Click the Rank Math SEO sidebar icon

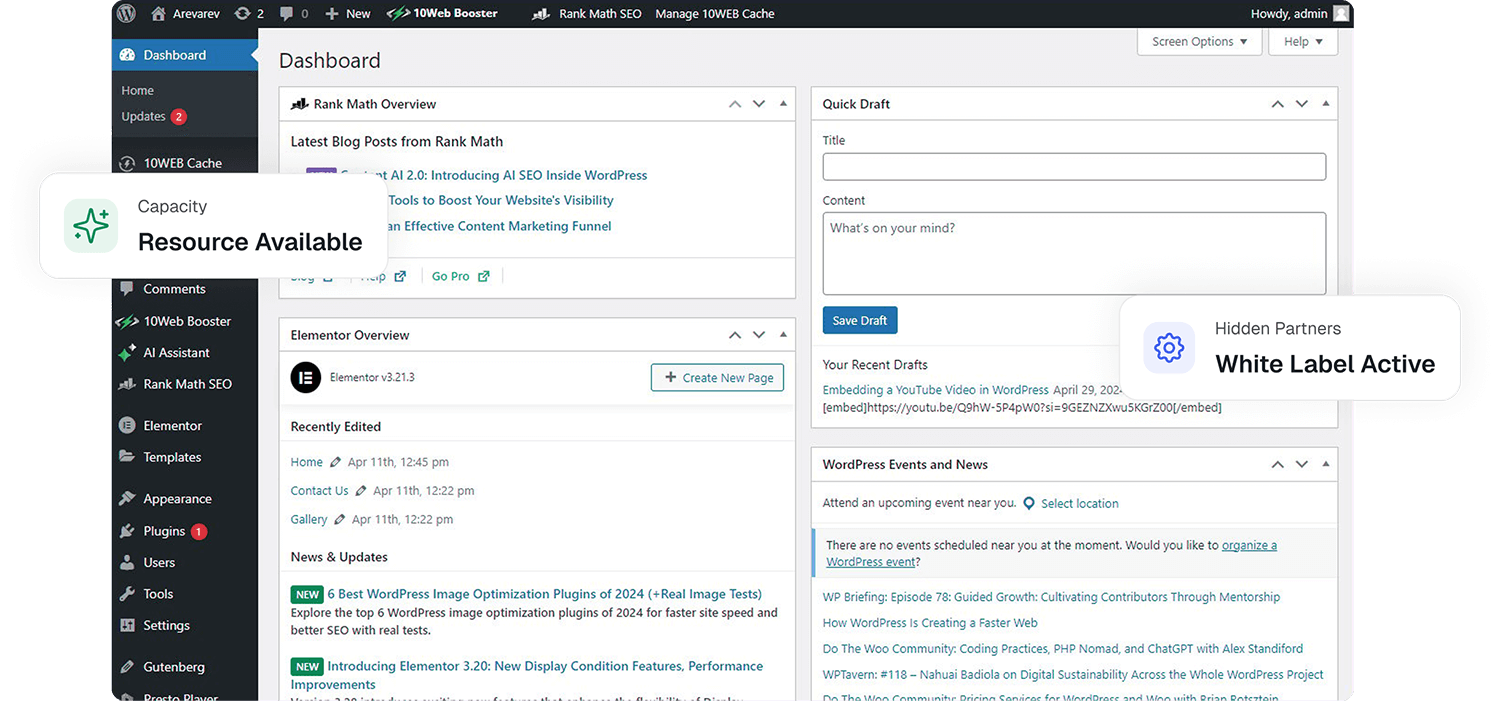[x=127, y=384]
